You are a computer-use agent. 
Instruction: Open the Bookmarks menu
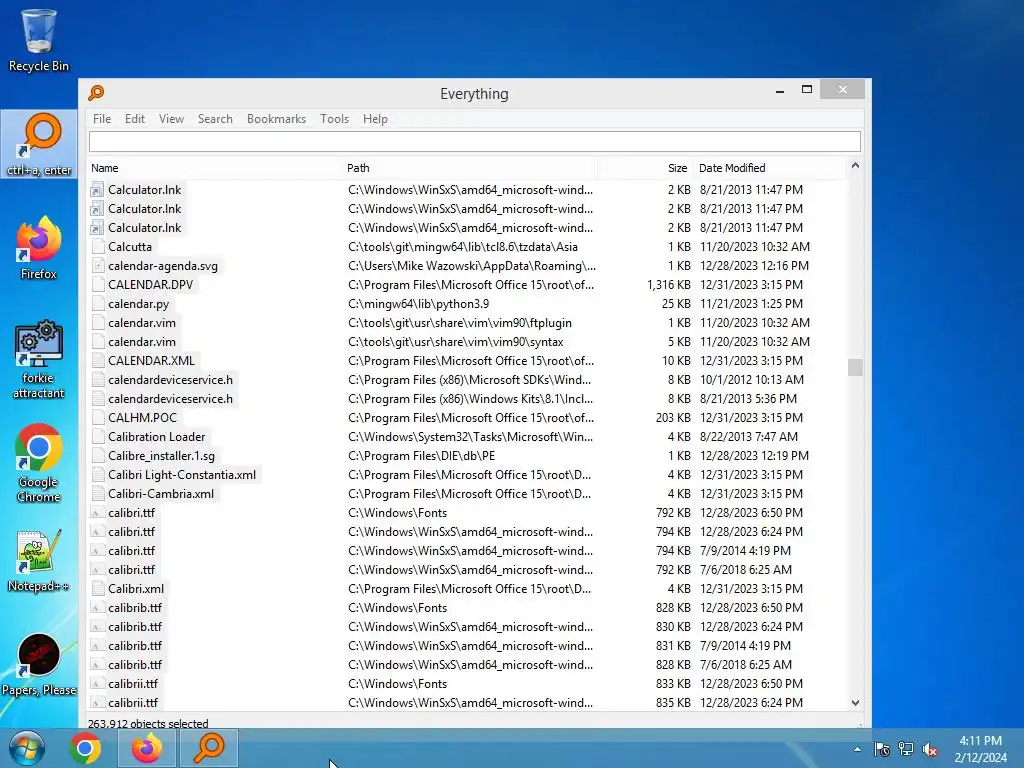276,119
